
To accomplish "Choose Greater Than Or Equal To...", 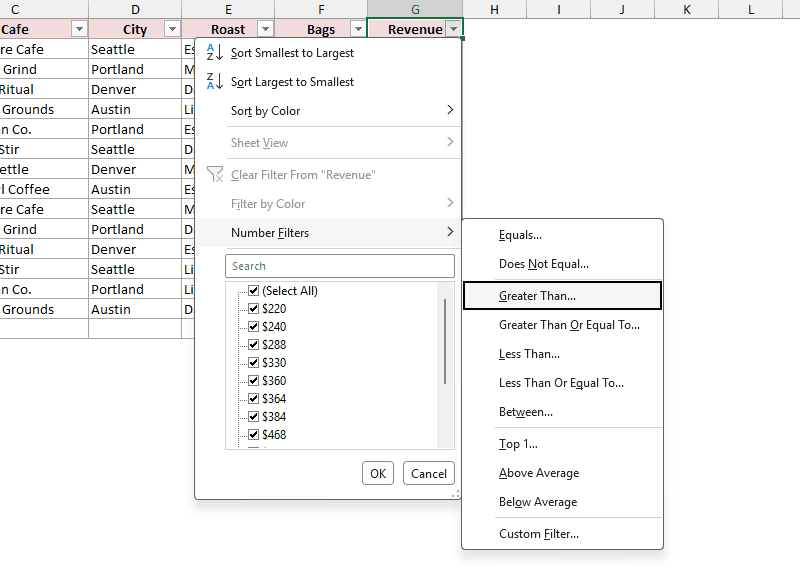I will (562, 325).
